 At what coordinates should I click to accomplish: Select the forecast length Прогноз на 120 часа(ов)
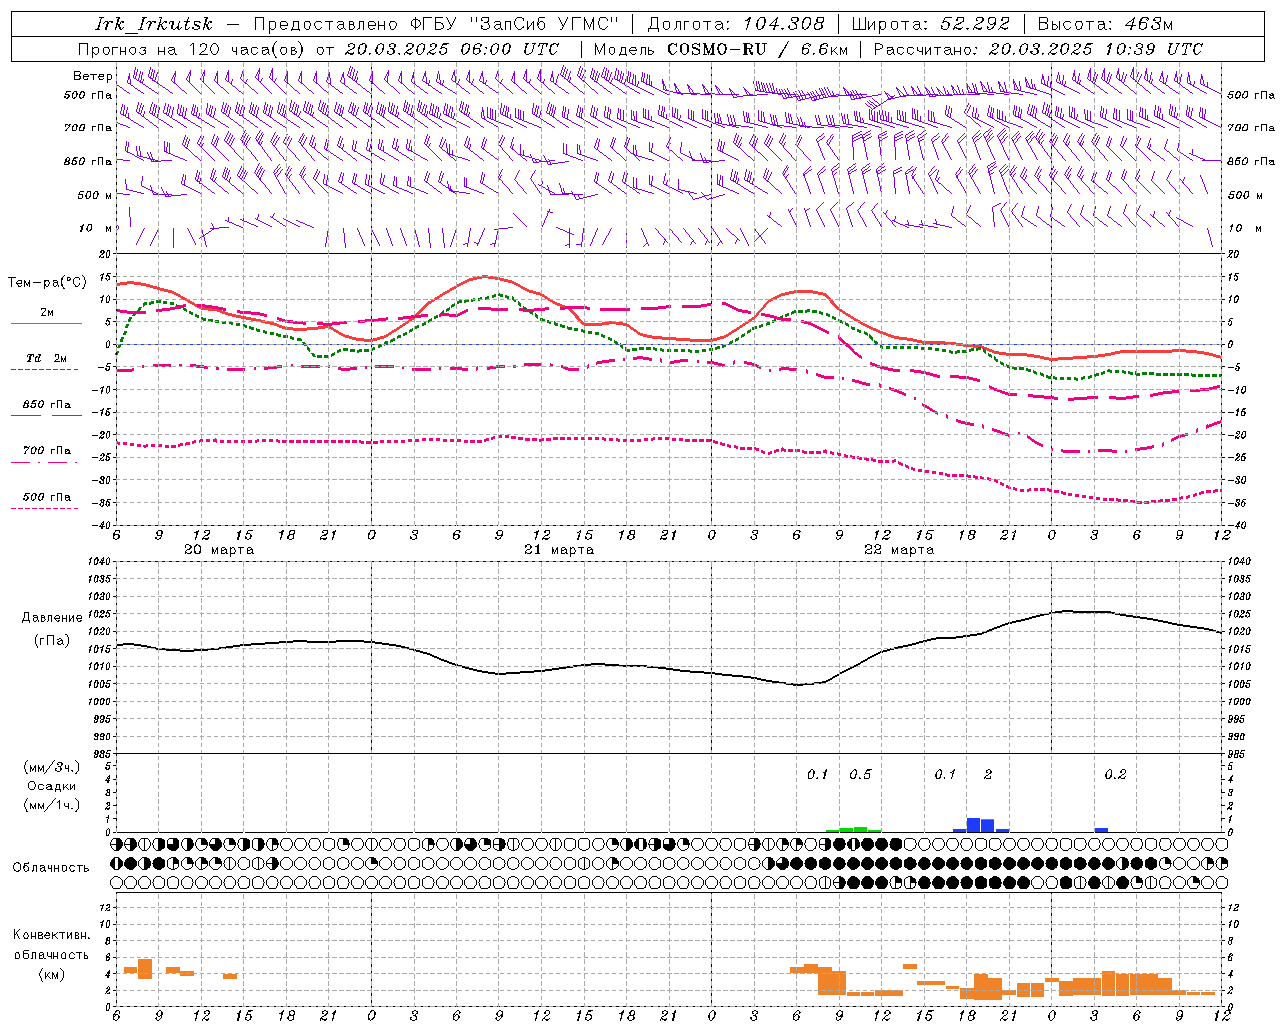click(193, 49)
